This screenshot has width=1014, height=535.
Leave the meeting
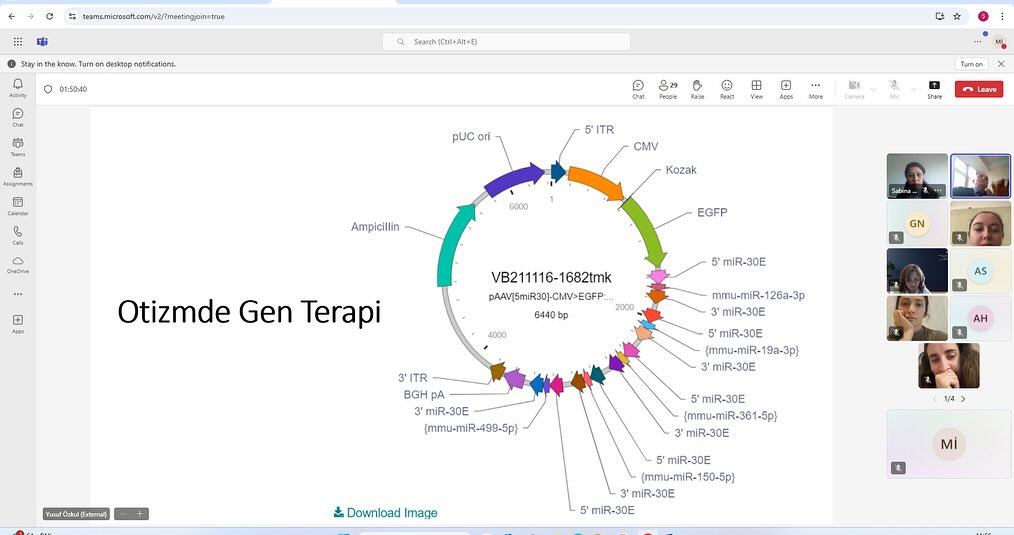pos(979,89)
